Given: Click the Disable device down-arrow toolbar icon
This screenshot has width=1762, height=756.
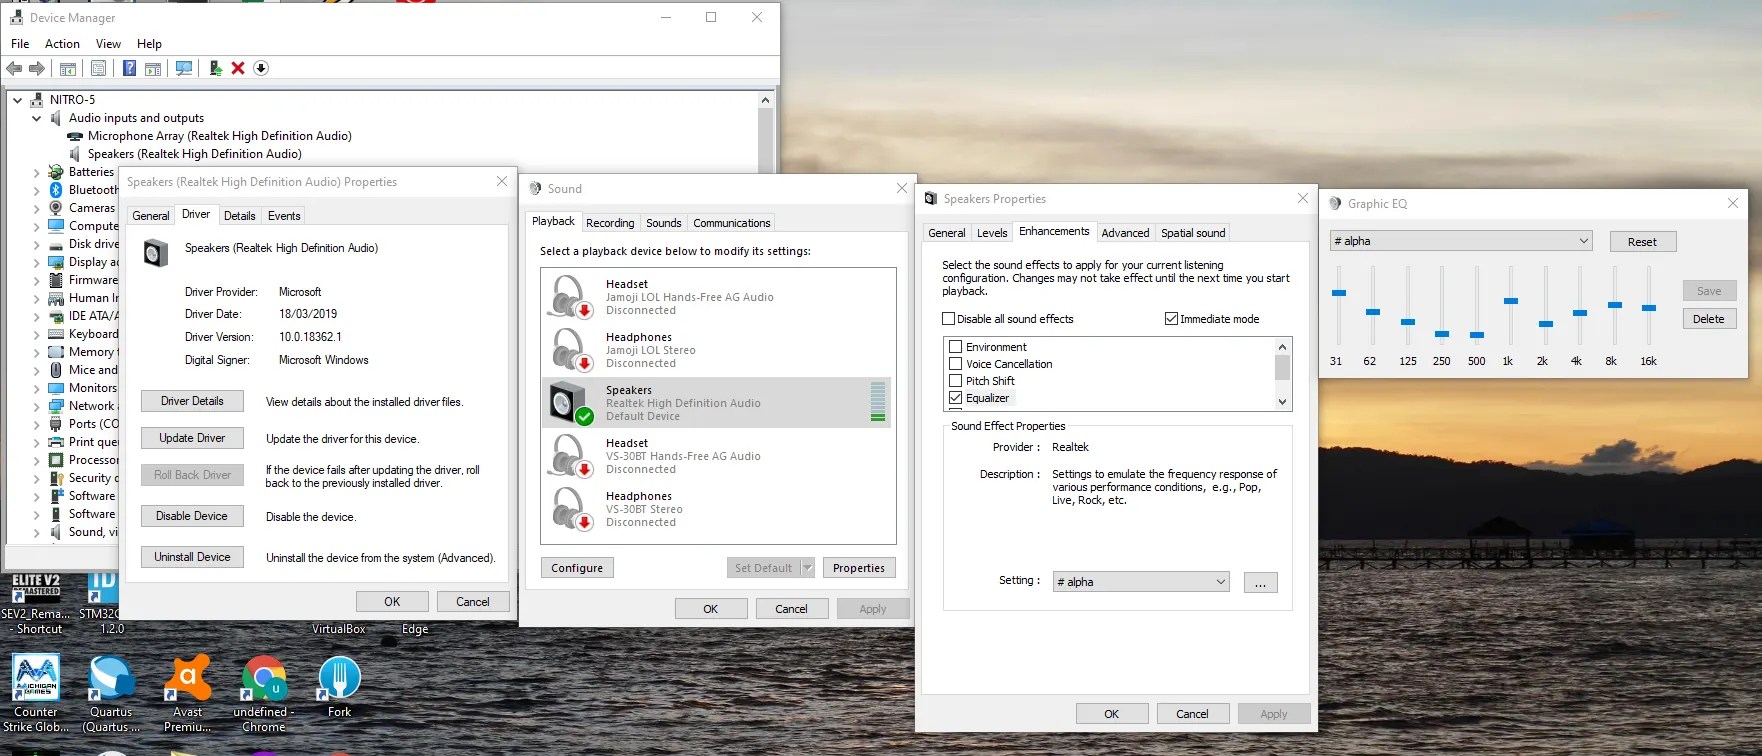Looking at the screenshot, I should coord(261,68).
